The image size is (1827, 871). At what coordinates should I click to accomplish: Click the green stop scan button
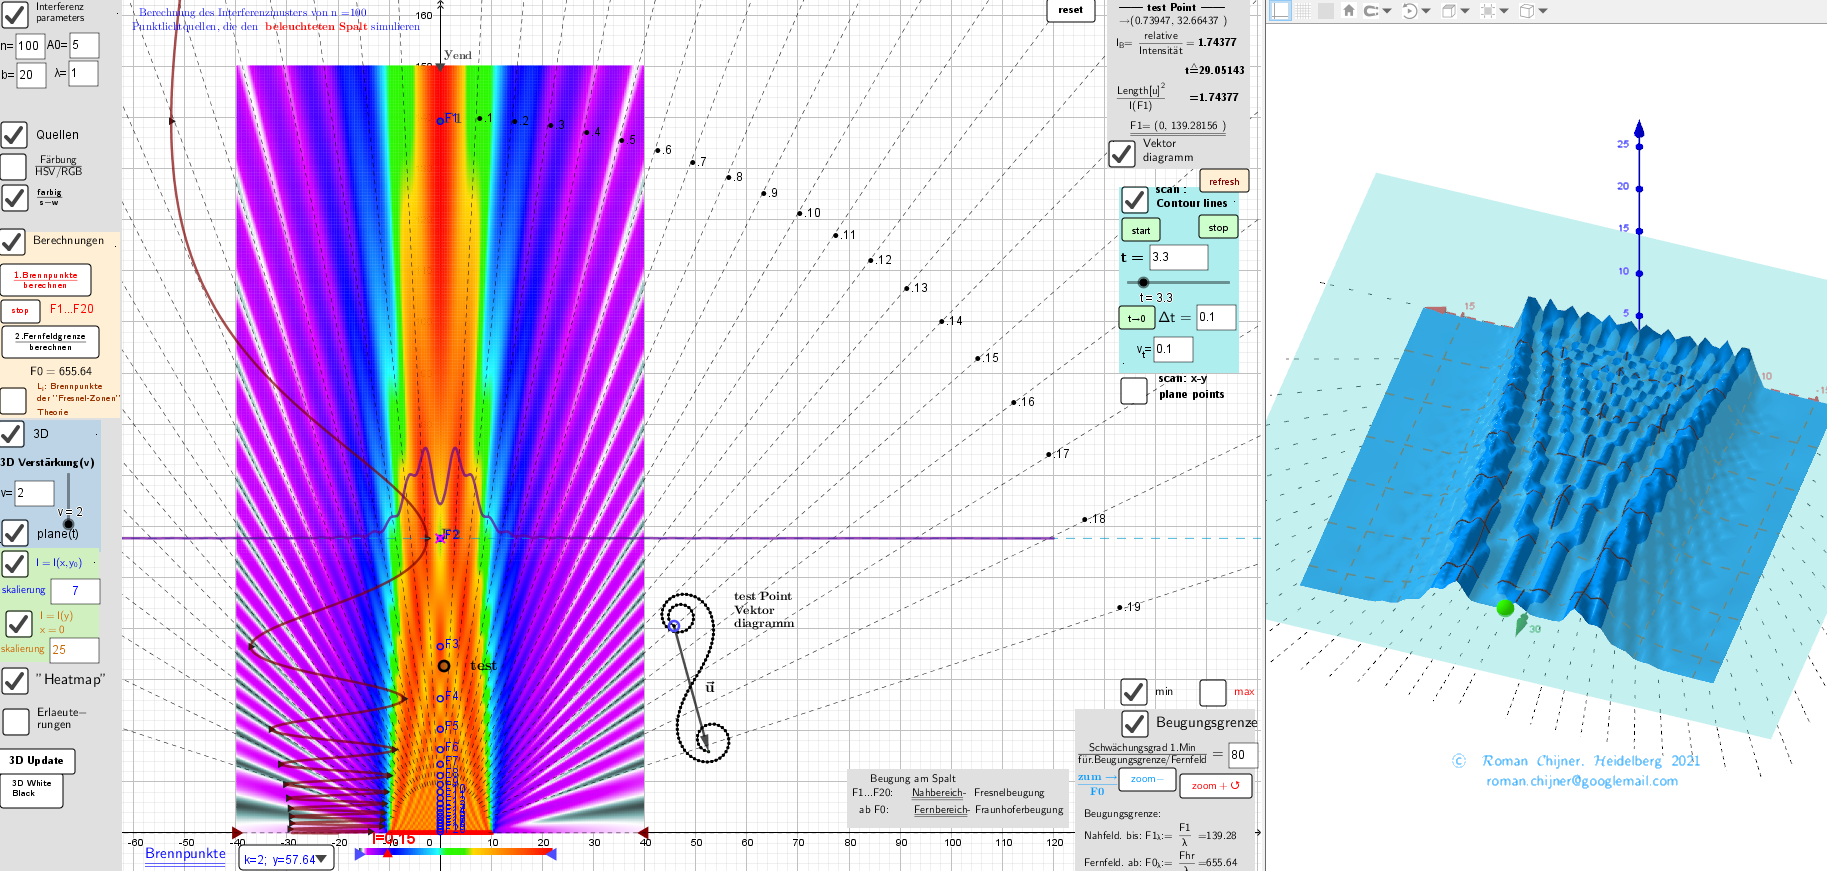point(1218,227)
